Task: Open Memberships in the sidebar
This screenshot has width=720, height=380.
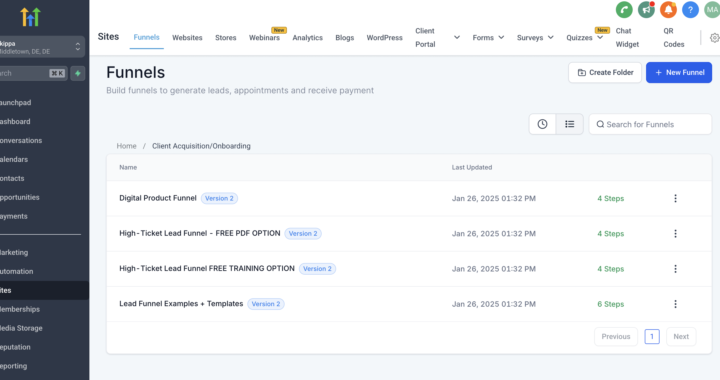Action: click(x=20, y=309)
